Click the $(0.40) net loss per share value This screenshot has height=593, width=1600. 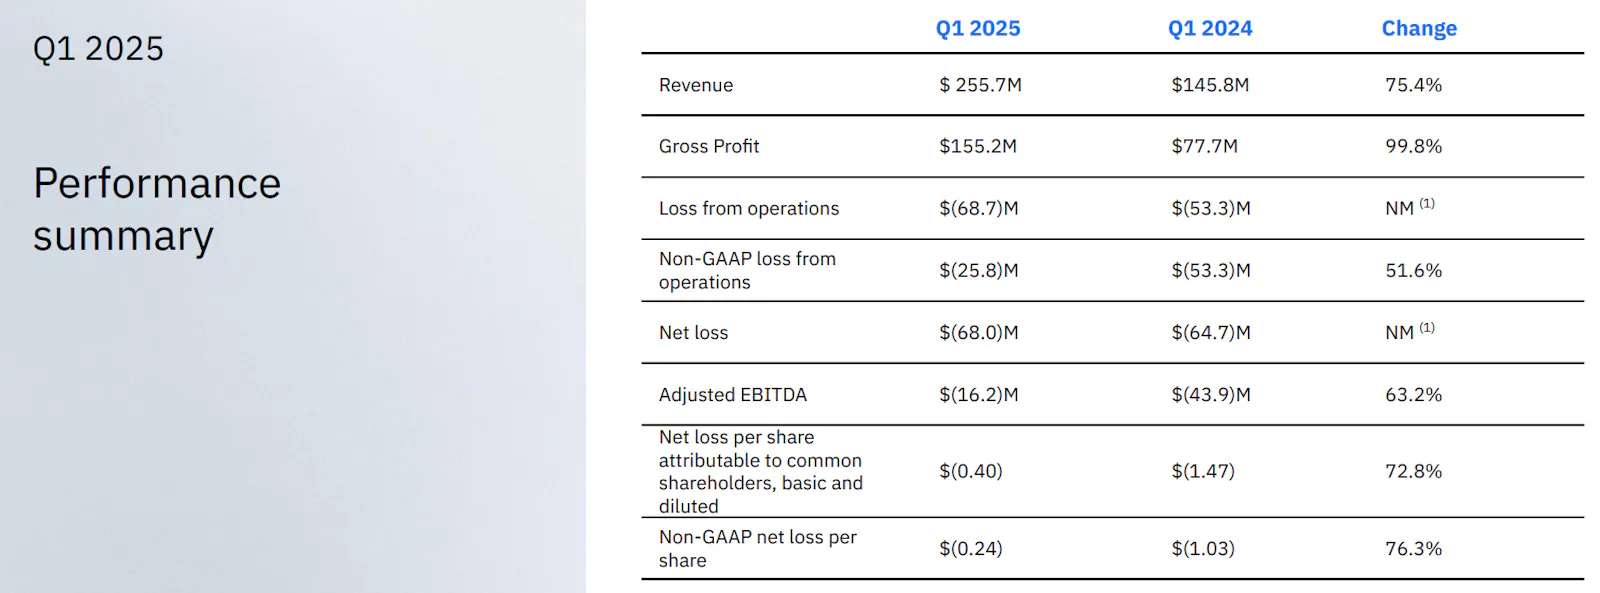pyautogui.click(x=970, y=470)
